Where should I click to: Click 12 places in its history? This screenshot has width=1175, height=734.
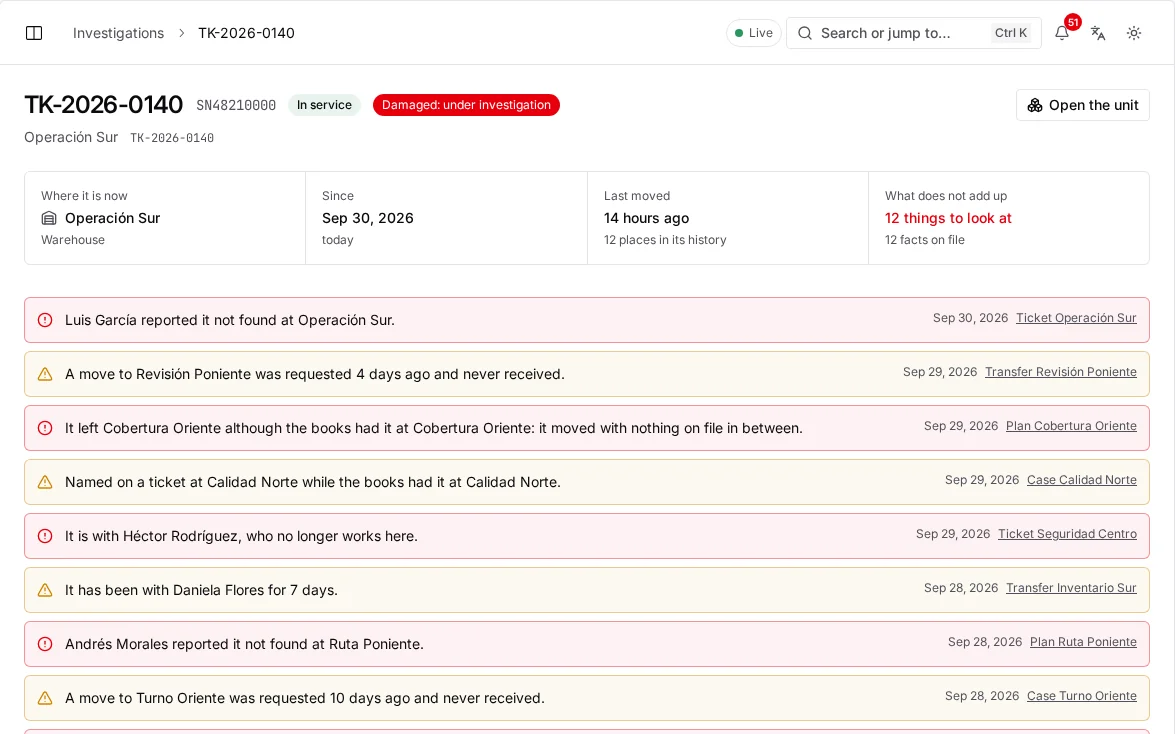coord(665,240)
